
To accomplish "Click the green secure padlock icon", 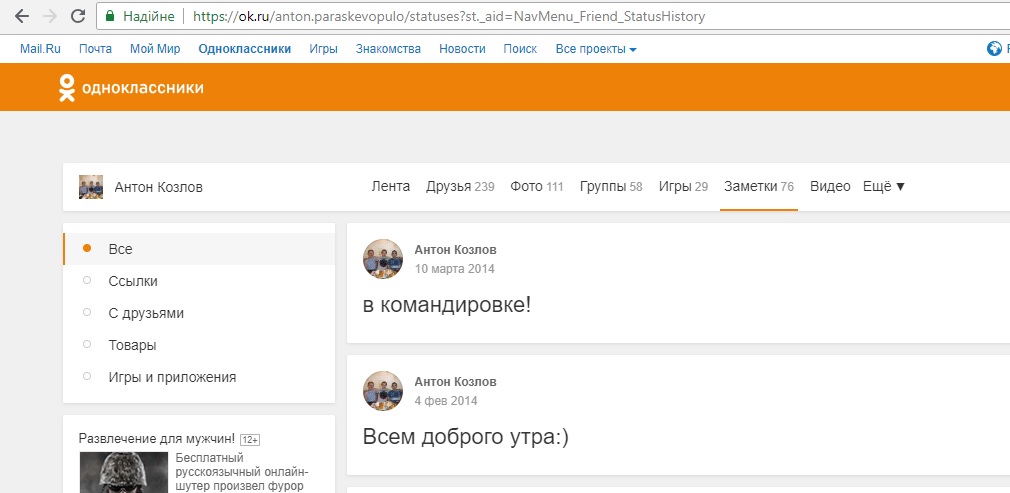I will [x=110, y=17].
